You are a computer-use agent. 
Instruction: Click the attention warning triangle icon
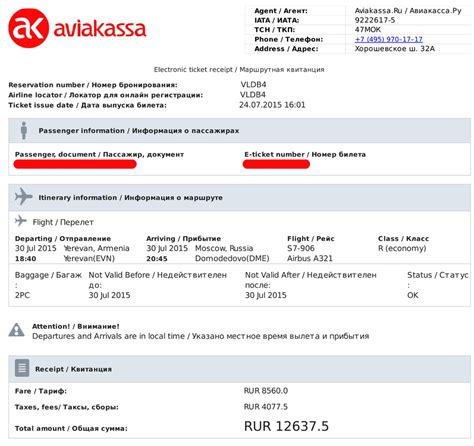(16, 330)
